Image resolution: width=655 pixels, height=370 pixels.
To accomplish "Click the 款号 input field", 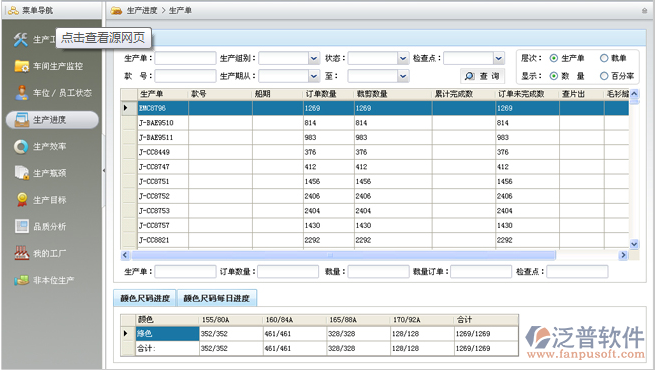I will (185, 76).
